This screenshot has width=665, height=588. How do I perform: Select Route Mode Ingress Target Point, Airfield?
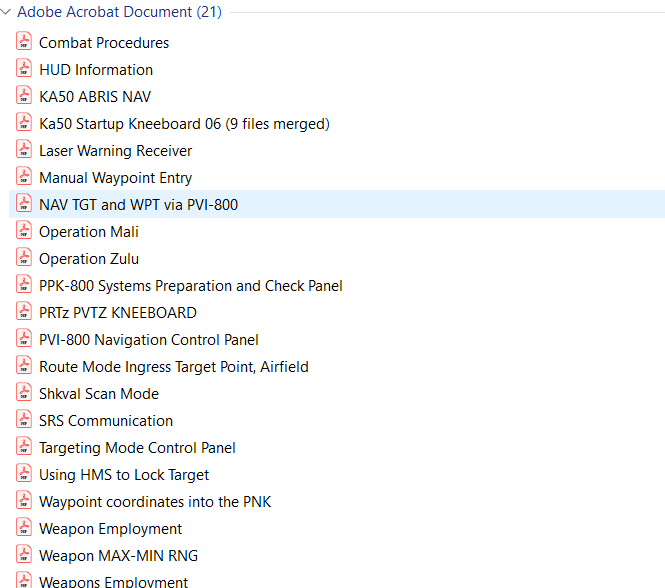(x=173, y=367)
